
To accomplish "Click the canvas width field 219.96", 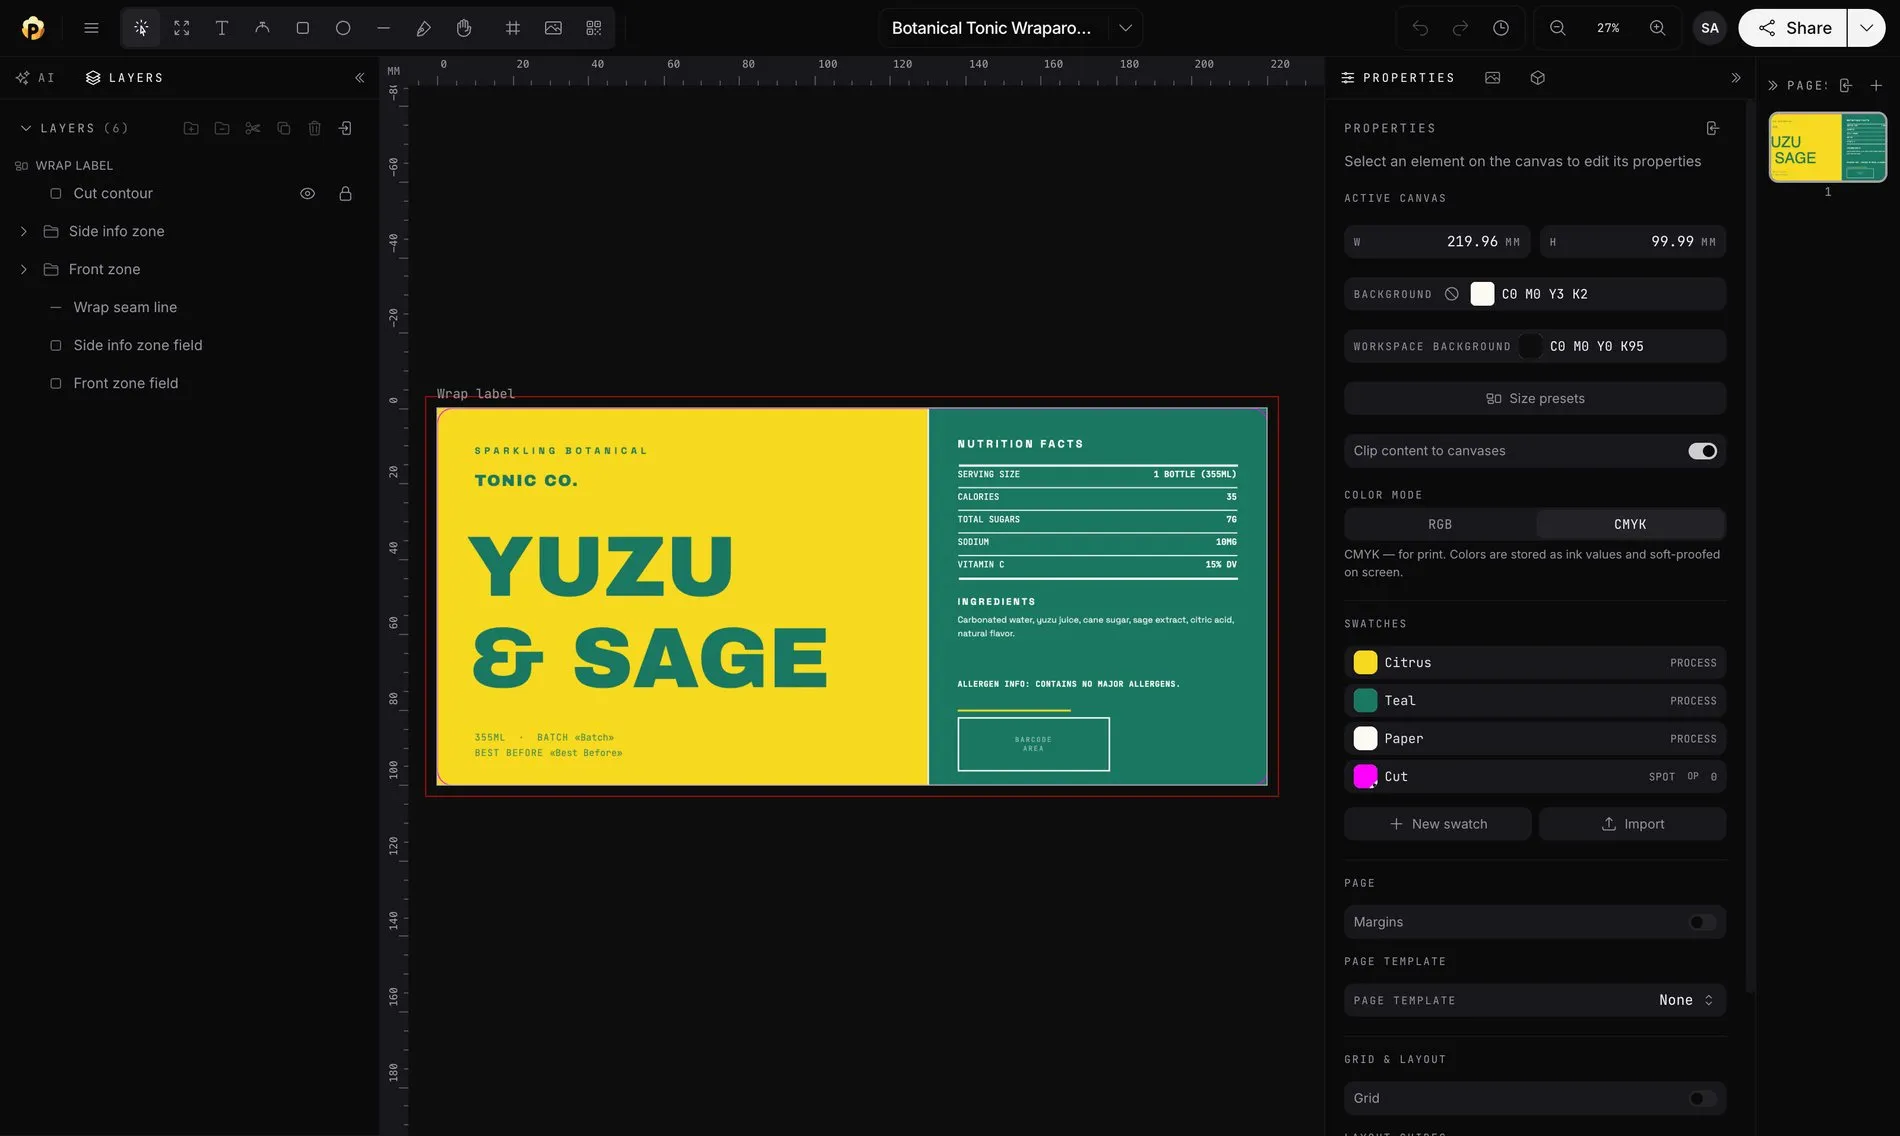I will 1437,242.
